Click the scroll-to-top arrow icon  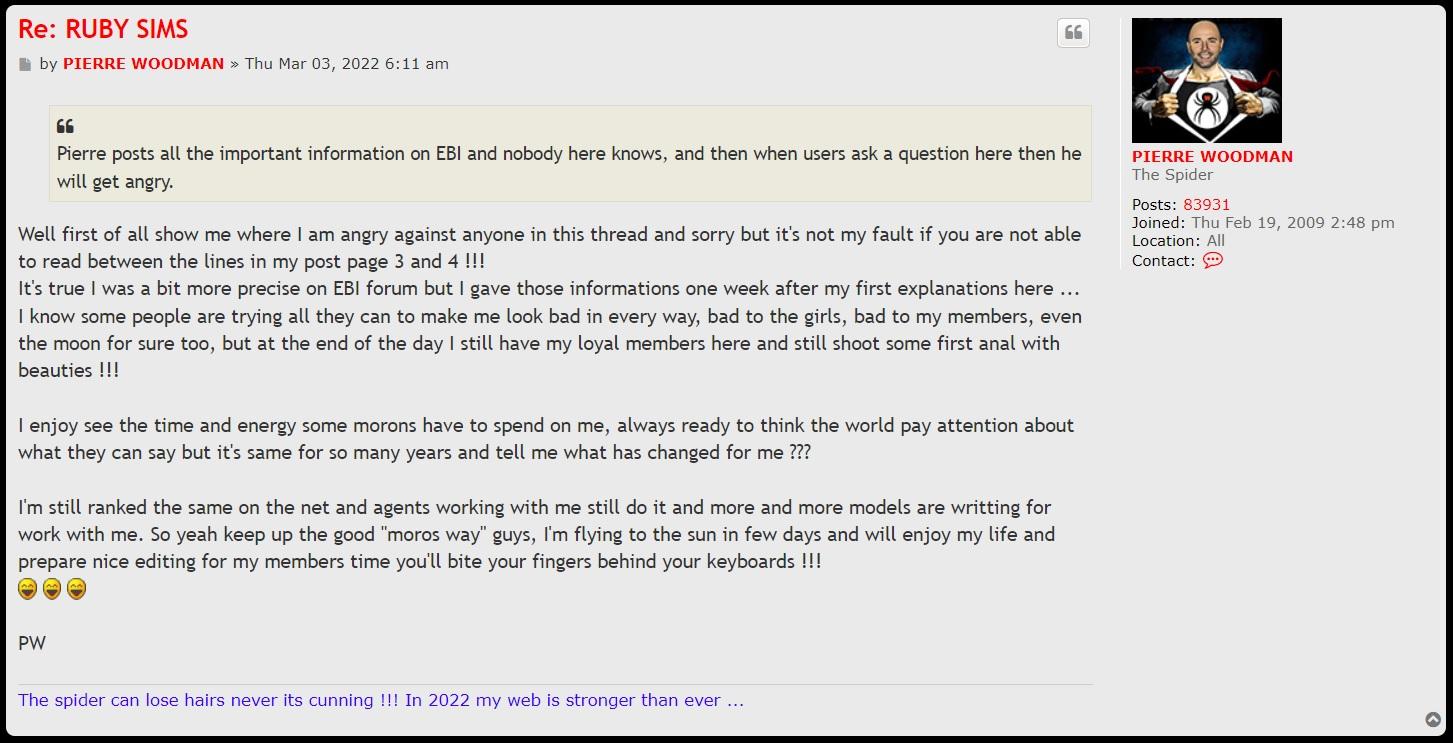click(x=1433, y=720)
